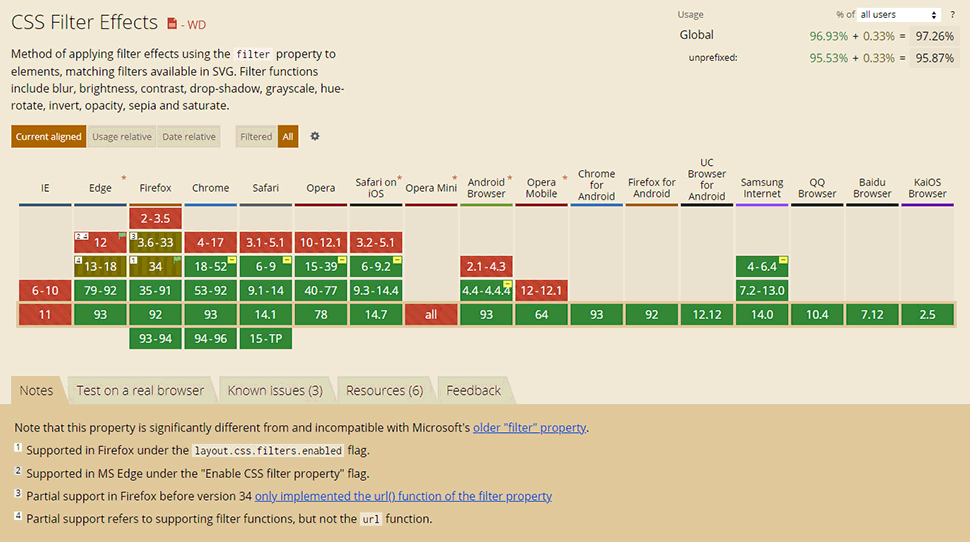Click the Firefox 93-94 cell

pos(155,339)
